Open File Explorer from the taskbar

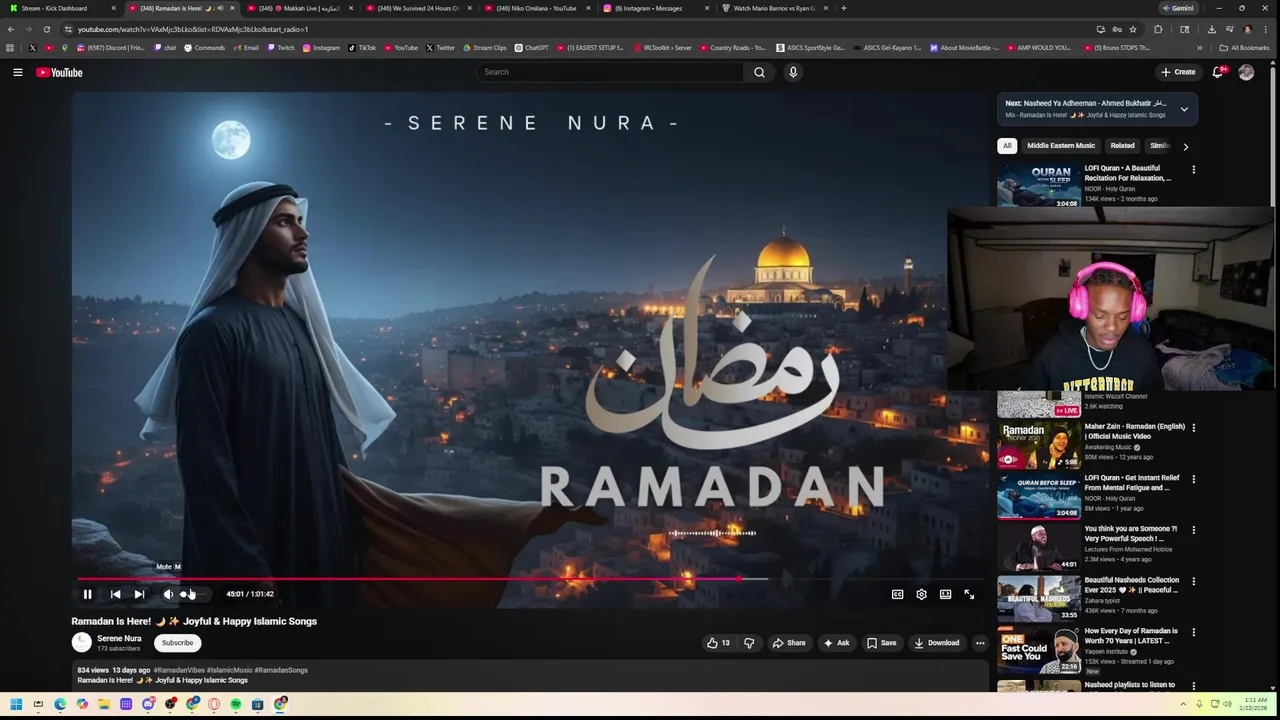coord(104,704)
